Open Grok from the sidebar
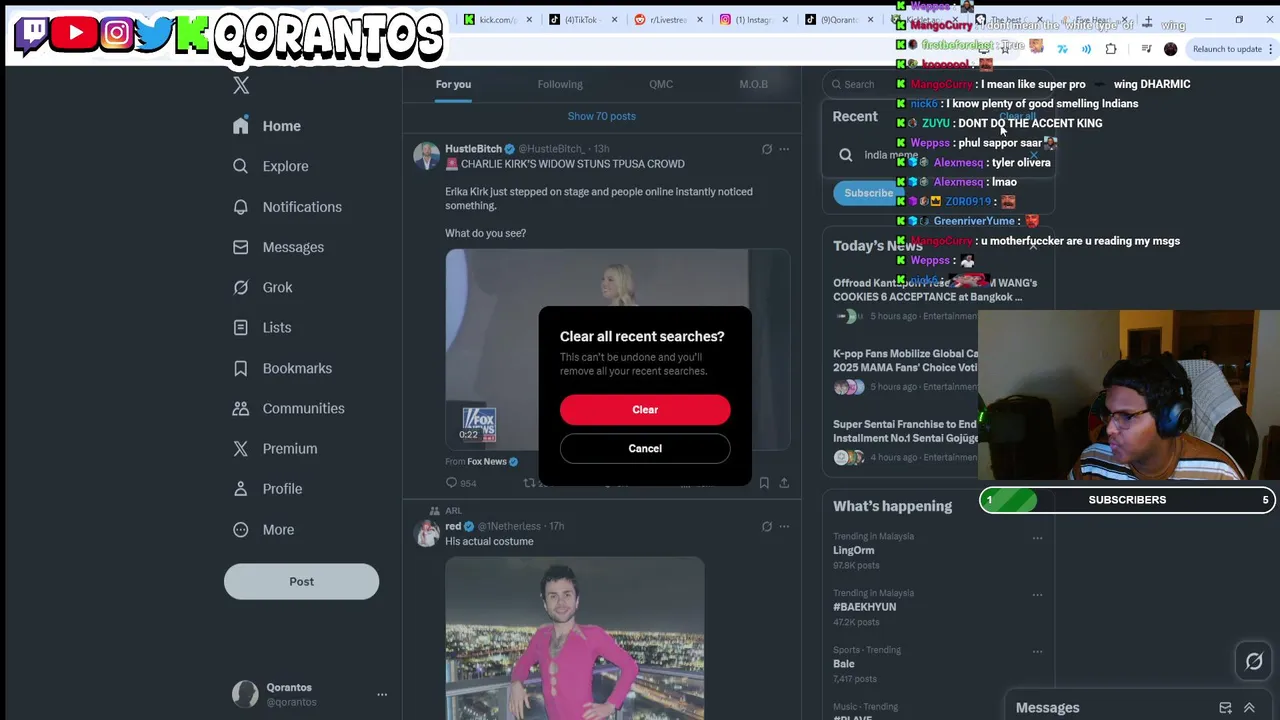The height and width of the screenshot is (720, 1280). tap(263, 287)
